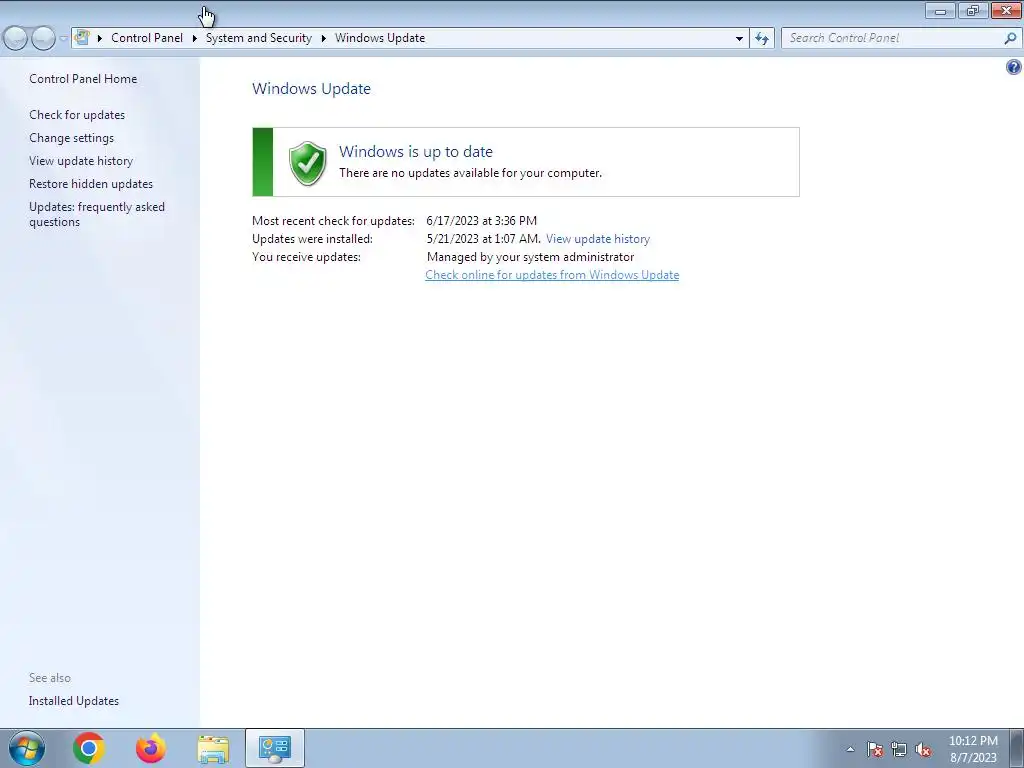Expand the root arrow before Control Panel

100,39
